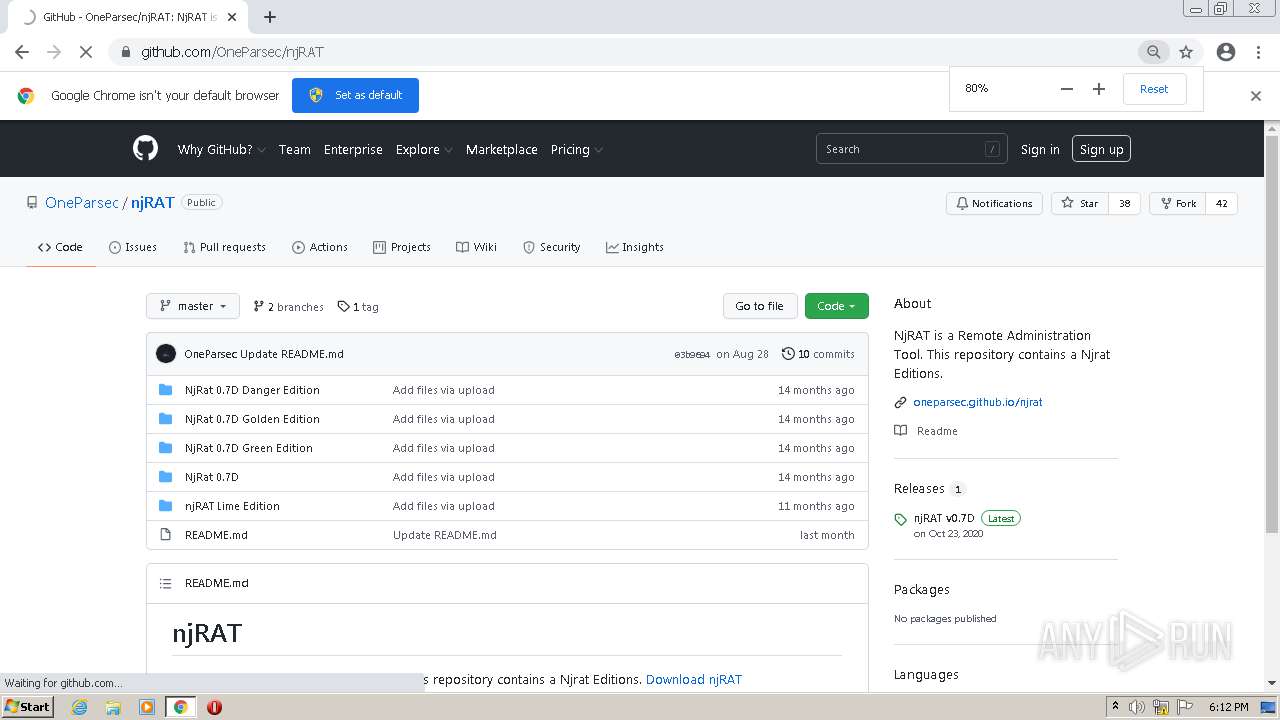The image size is (1280, 720).
Task: Dismiss the default browser infobar
Action: pyautogui.click(x=1256, y=96)
